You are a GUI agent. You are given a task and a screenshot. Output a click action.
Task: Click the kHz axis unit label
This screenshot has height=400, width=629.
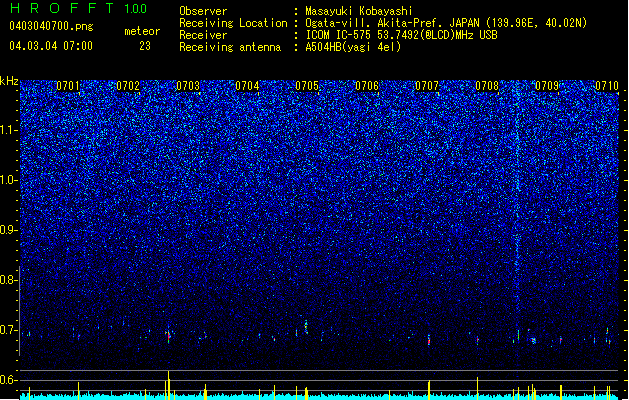(x=9, y=81)
